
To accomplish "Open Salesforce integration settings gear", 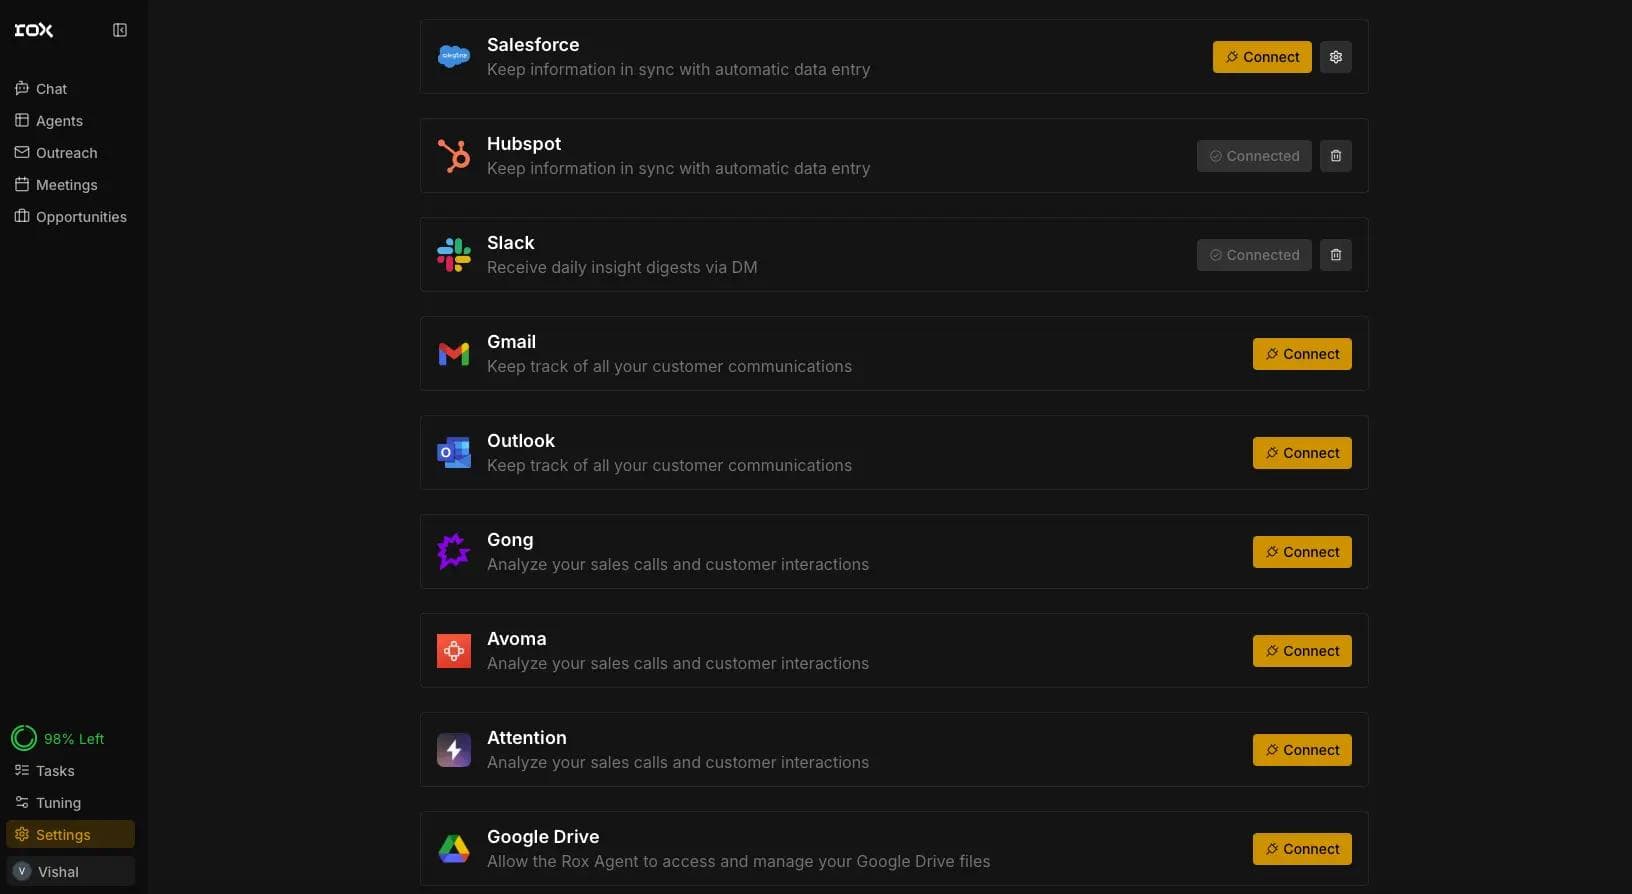I will coord(1335,57).
